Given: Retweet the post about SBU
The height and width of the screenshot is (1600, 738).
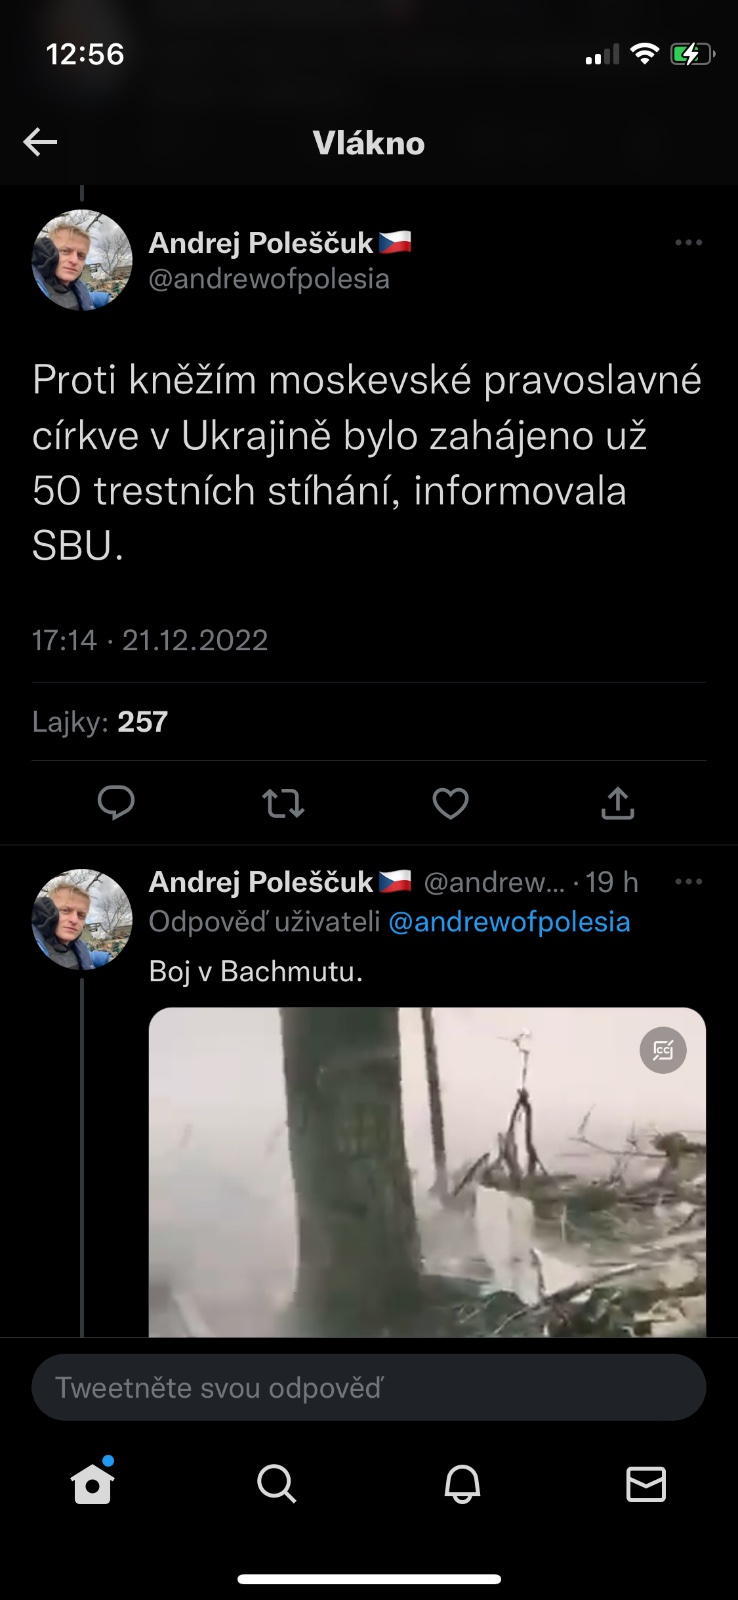Looking at the screenshot, I should click(x=283, y=803).
